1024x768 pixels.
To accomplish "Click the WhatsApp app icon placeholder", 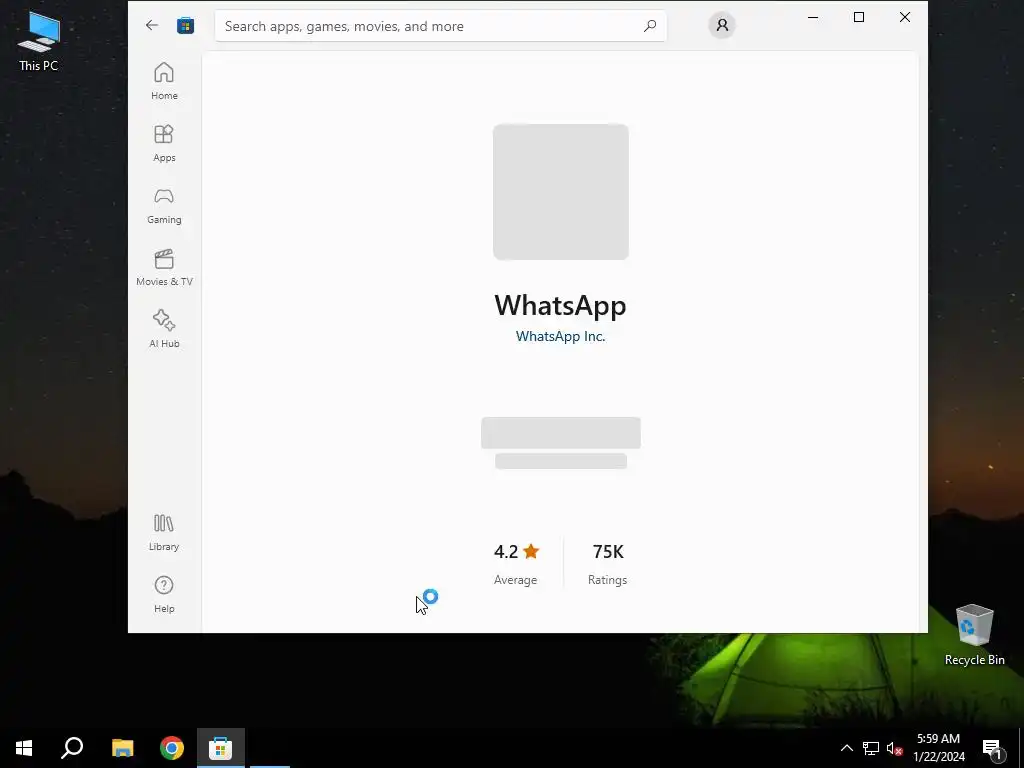I will (561, 192).
